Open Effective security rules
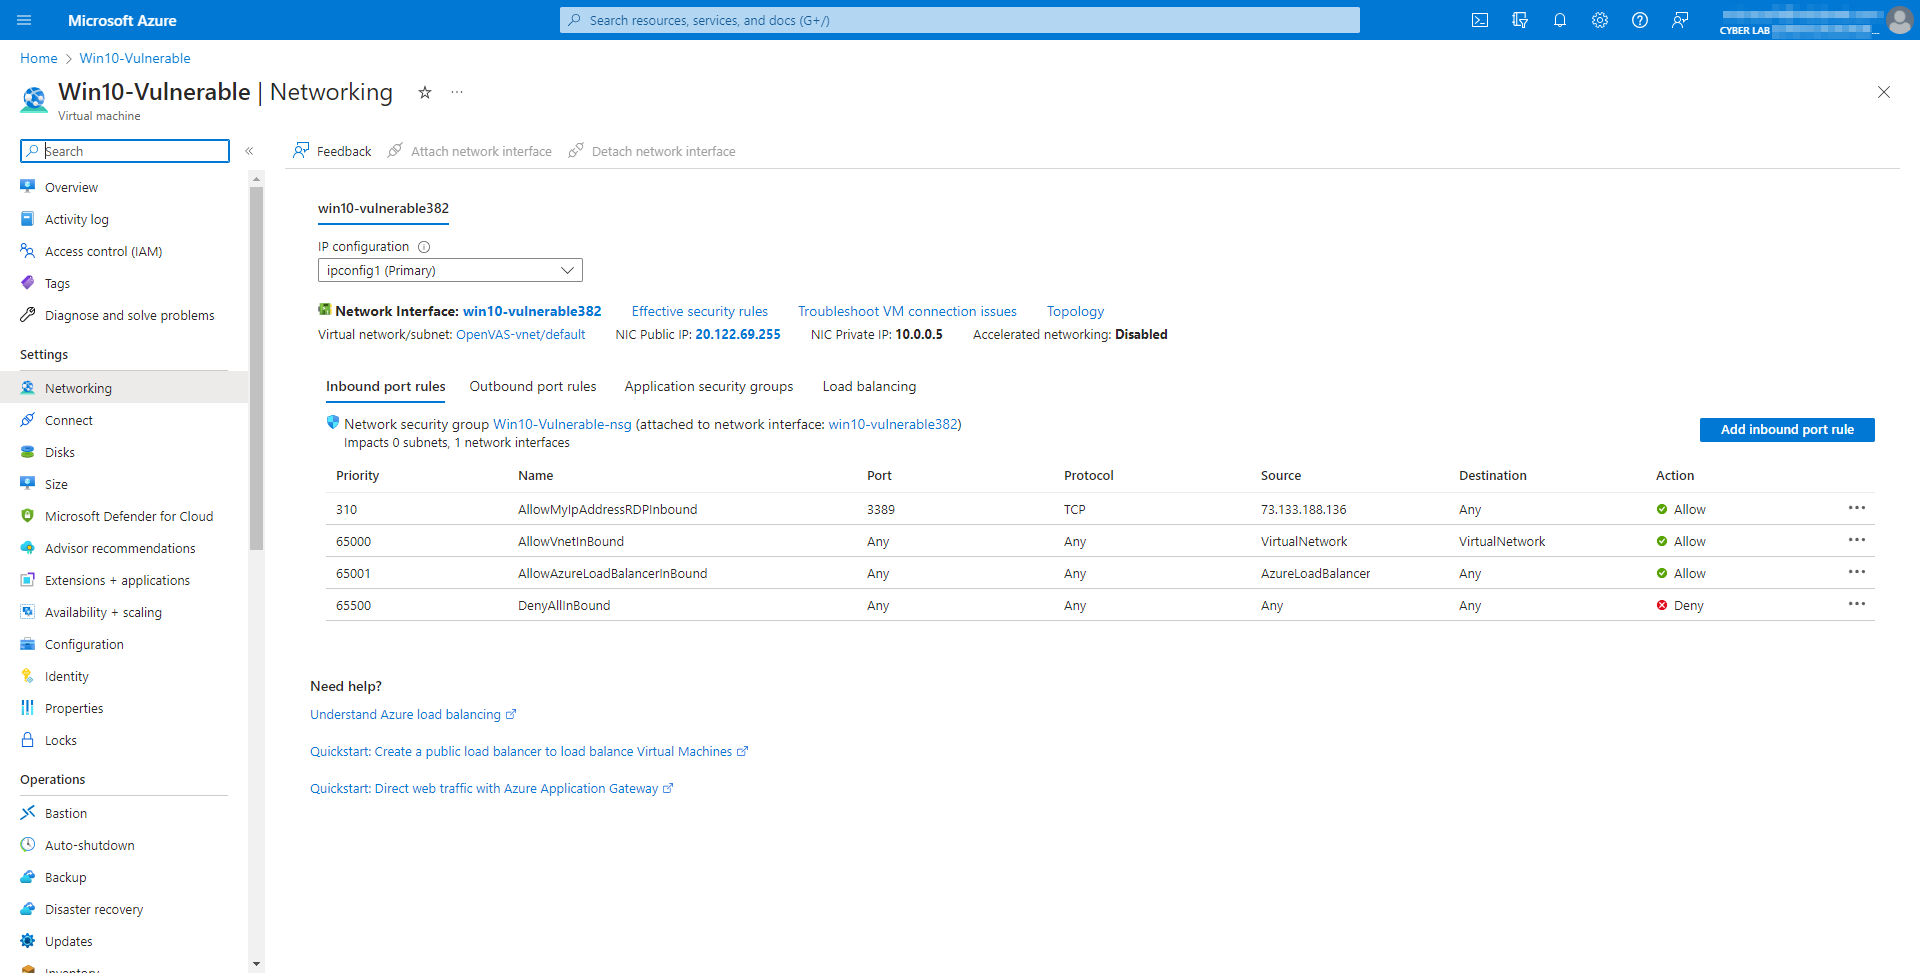The height and width of the screenshot is (973, 1920). 700,311
